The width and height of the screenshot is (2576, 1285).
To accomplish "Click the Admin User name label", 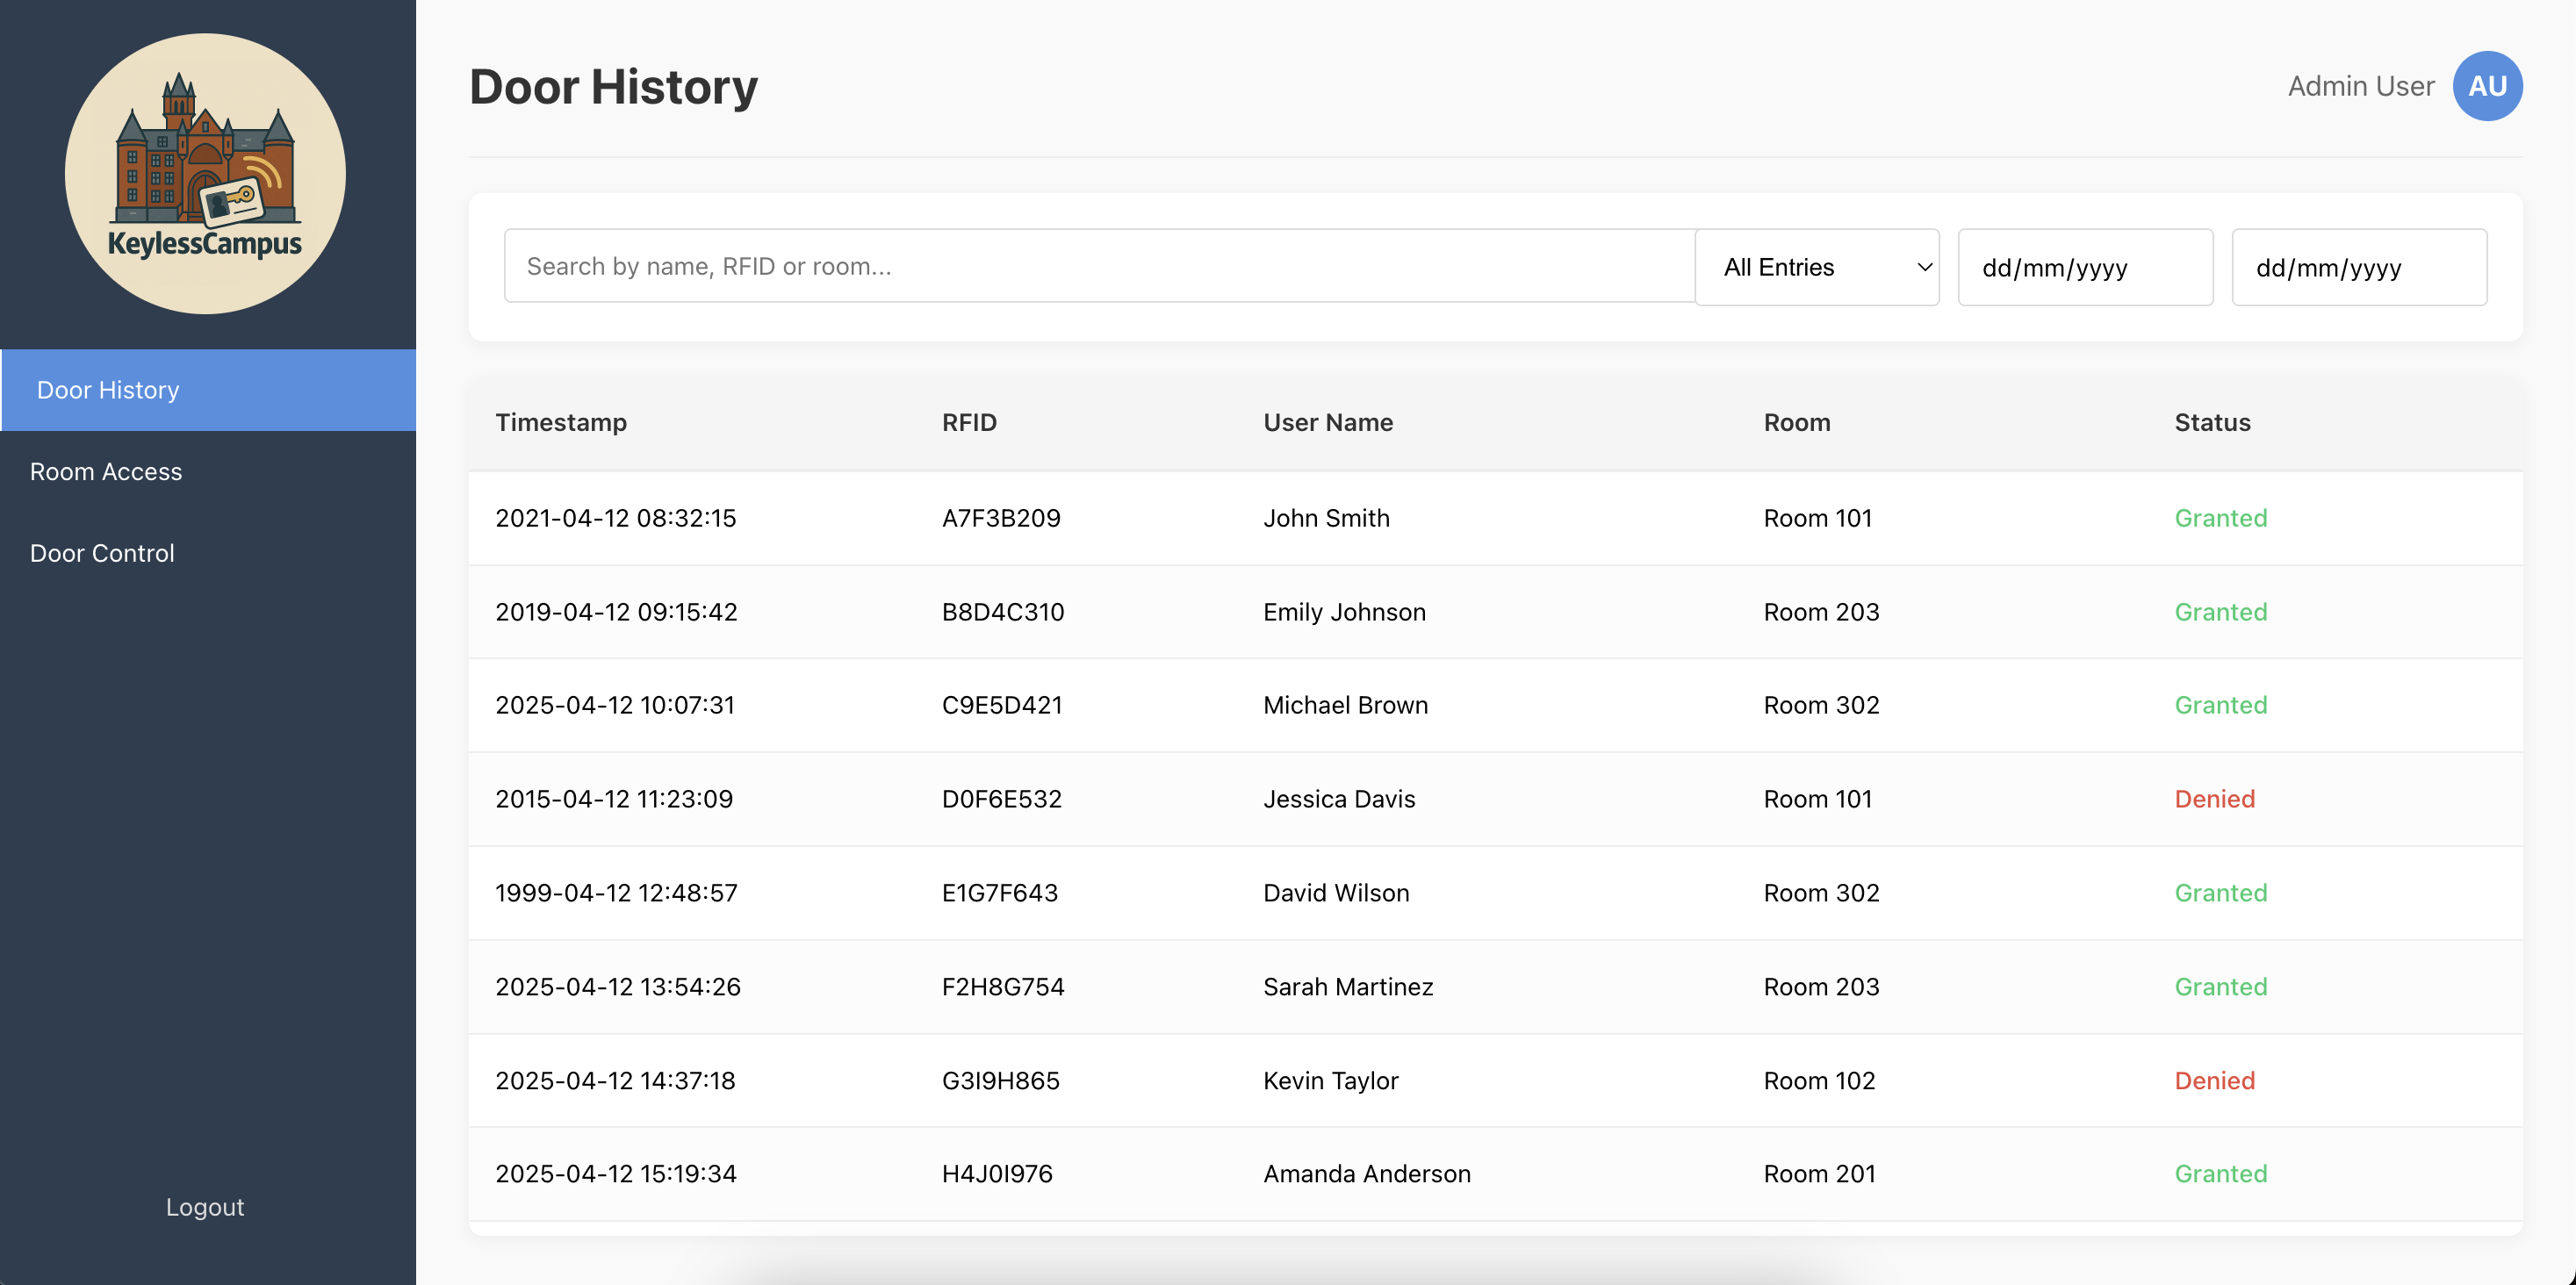I will click(2360, 86).
